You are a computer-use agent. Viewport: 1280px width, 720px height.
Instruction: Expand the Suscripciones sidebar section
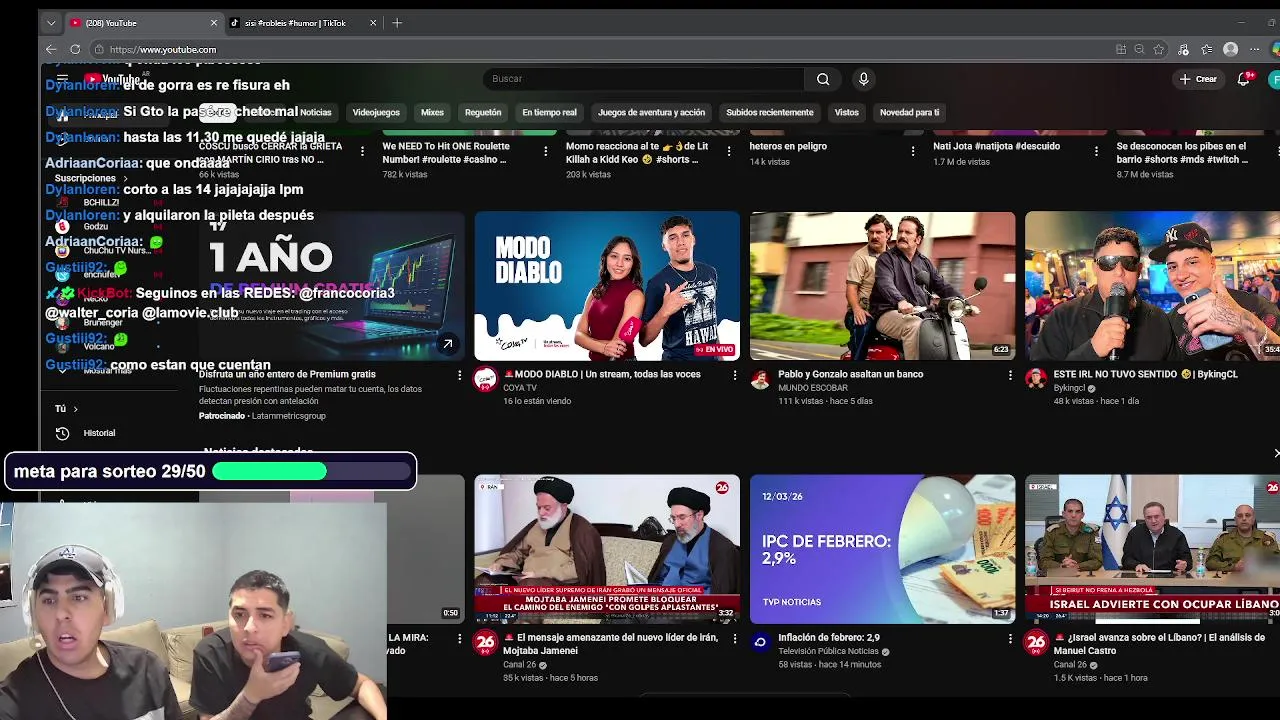tap(92, 178)
